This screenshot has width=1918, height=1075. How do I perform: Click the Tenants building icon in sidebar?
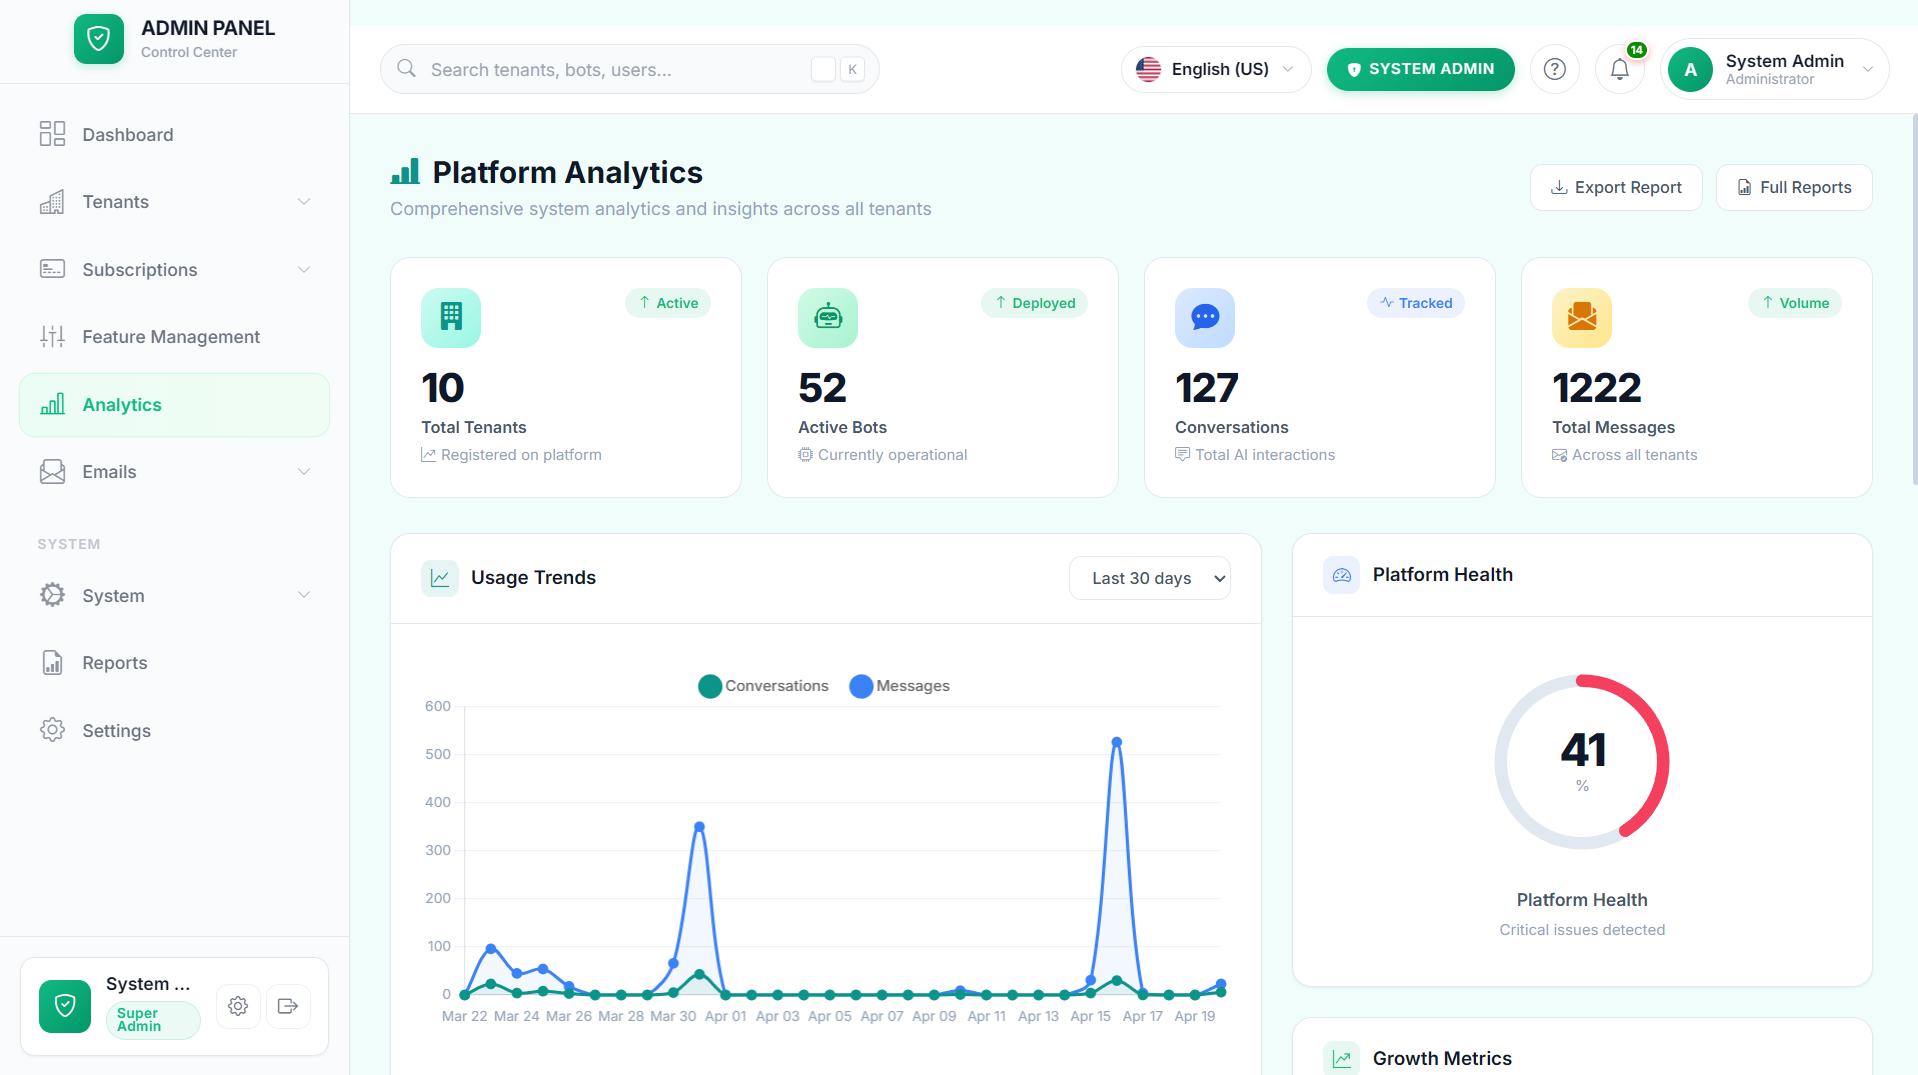(52, 202)
